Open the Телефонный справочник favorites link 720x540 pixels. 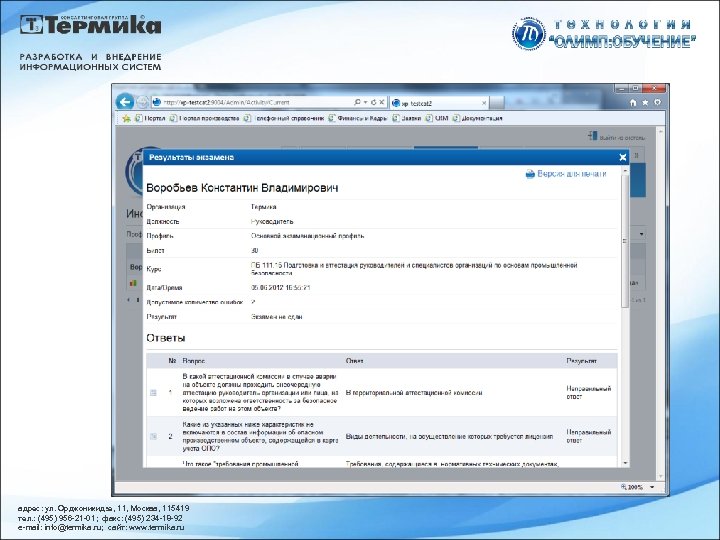pyautogui.click(x=284, y=118)
